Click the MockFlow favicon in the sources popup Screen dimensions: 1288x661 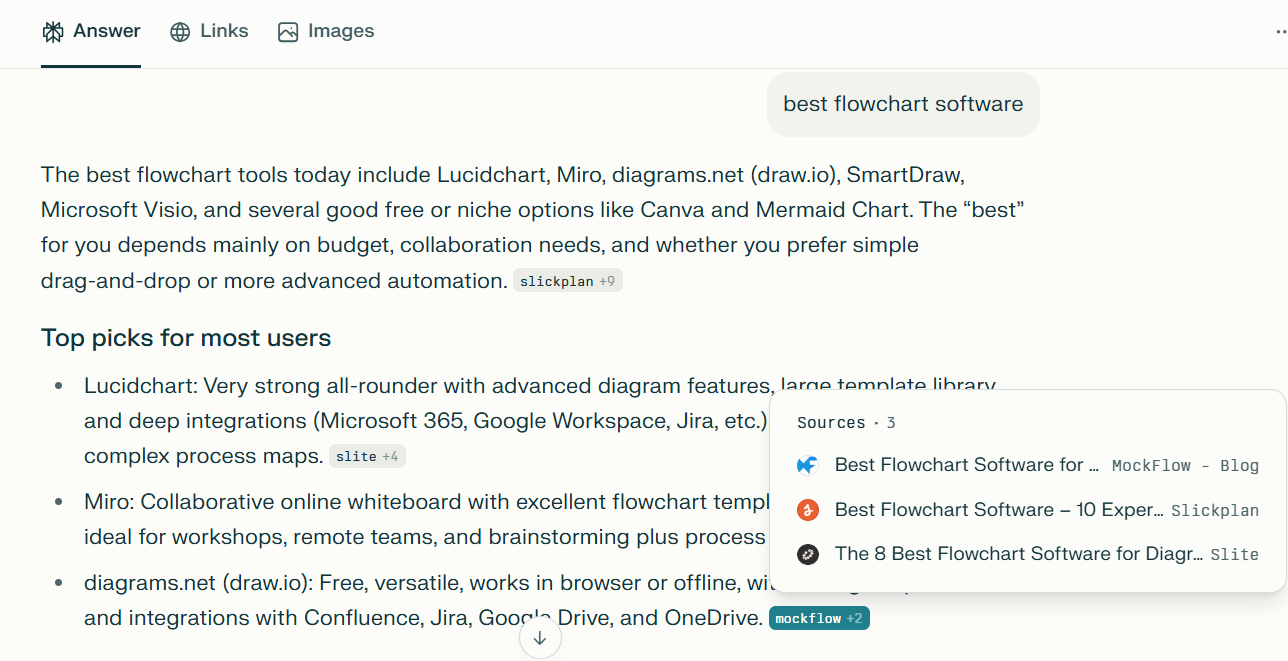point(808,465)
